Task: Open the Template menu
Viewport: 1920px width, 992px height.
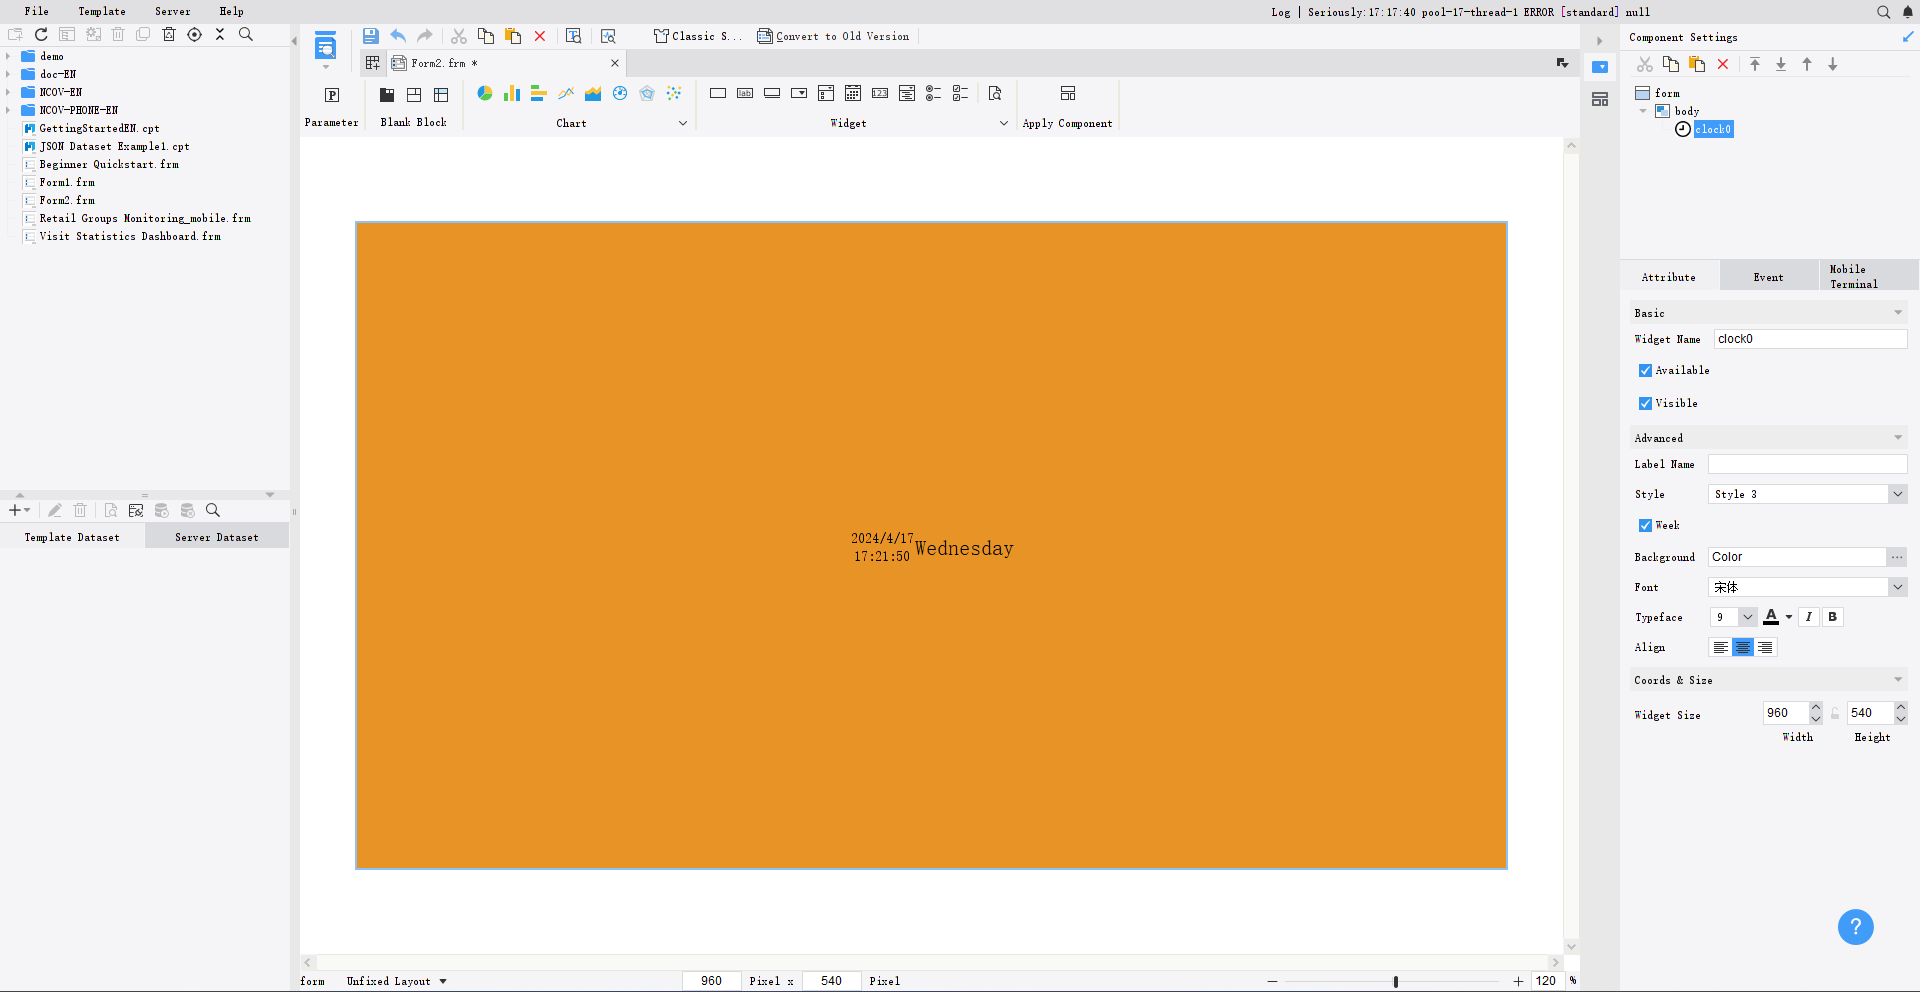Action: tap(102, 11)
